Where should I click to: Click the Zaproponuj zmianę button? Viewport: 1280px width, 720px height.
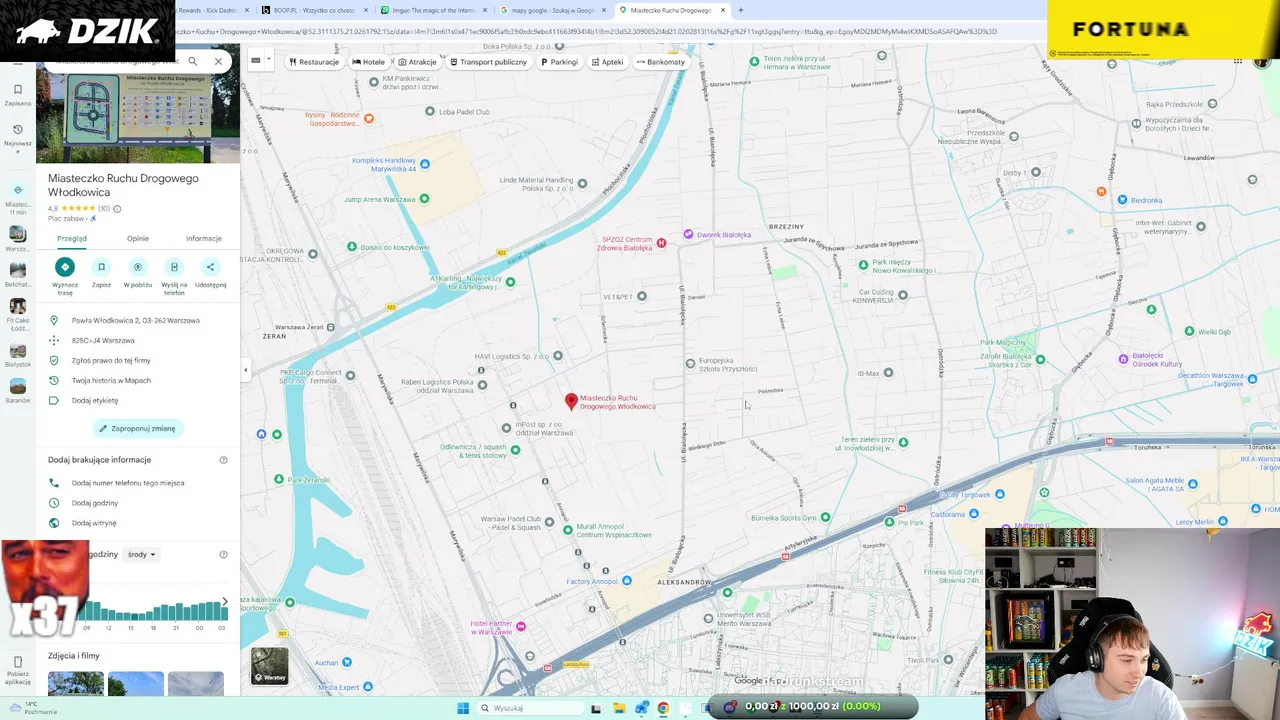(137, 428)
